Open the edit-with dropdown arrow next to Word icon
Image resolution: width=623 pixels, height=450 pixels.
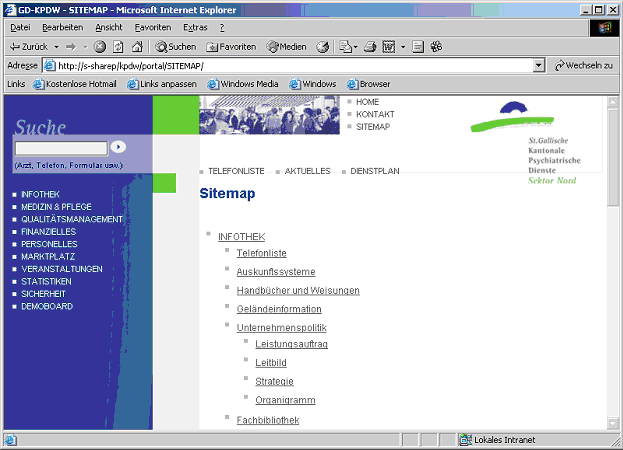pyautogui.click(x=403, y=47)
